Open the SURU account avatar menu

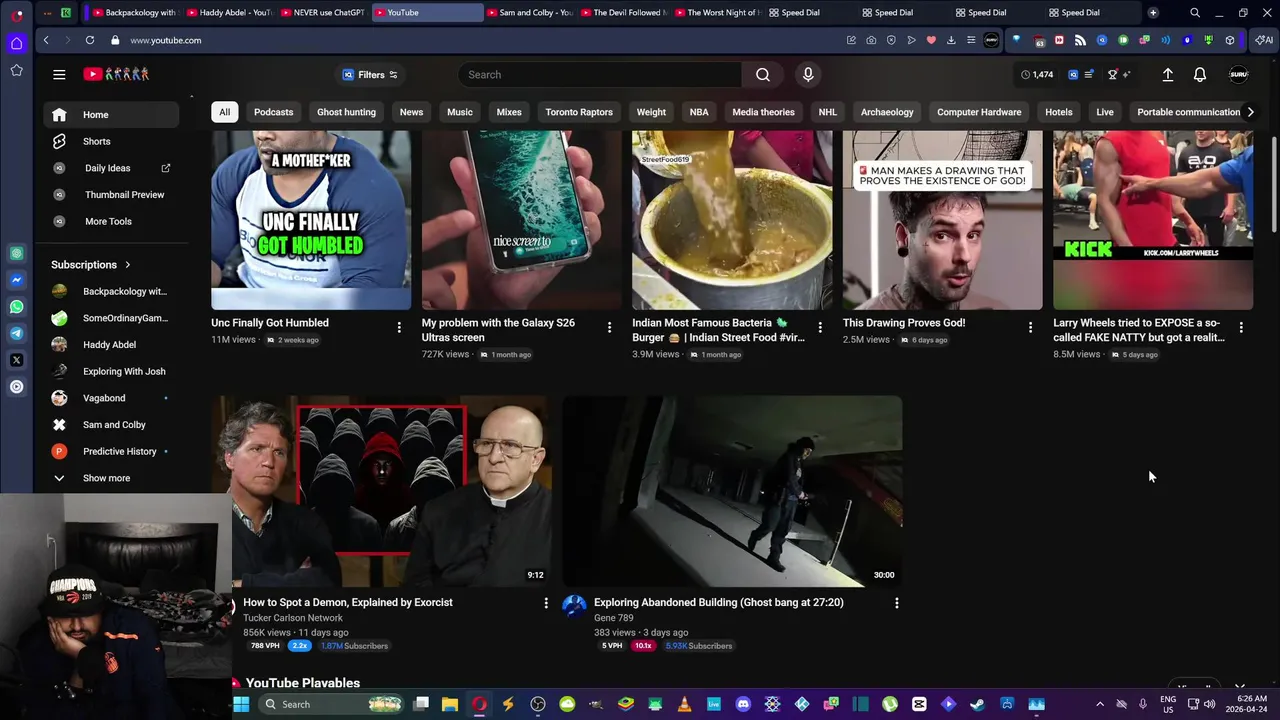pyautogui.click(x=1238, y=74)
